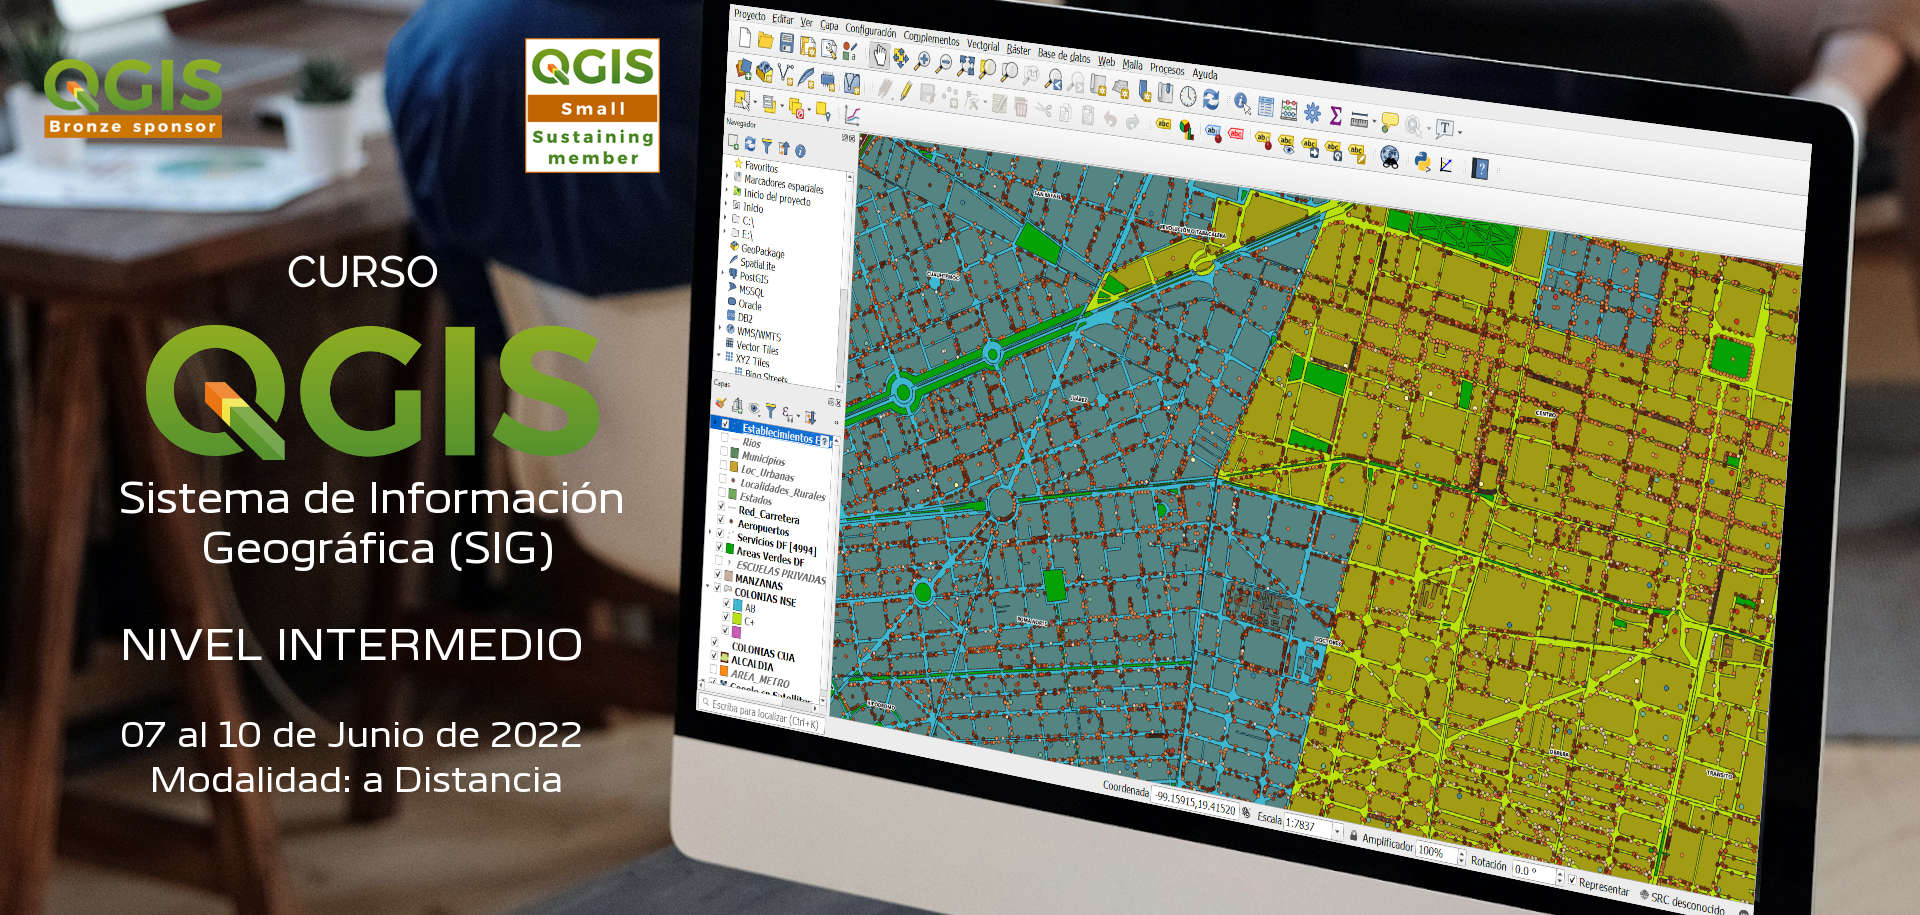This screenshot has height=915, width=1920.
Task: Click the Coordenada value field
Action: pyautogui.click(x=1196, y=803)
